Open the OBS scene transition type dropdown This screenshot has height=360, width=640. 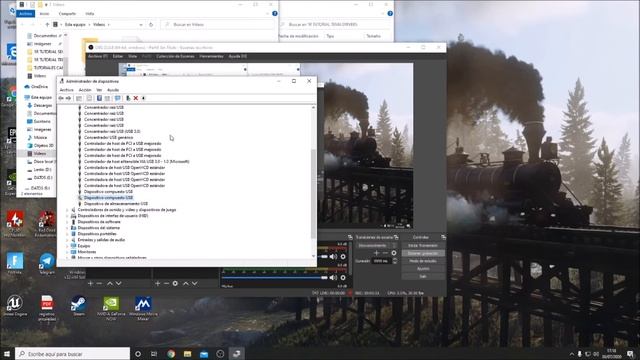pyautogui.click(x=376, y=246)
